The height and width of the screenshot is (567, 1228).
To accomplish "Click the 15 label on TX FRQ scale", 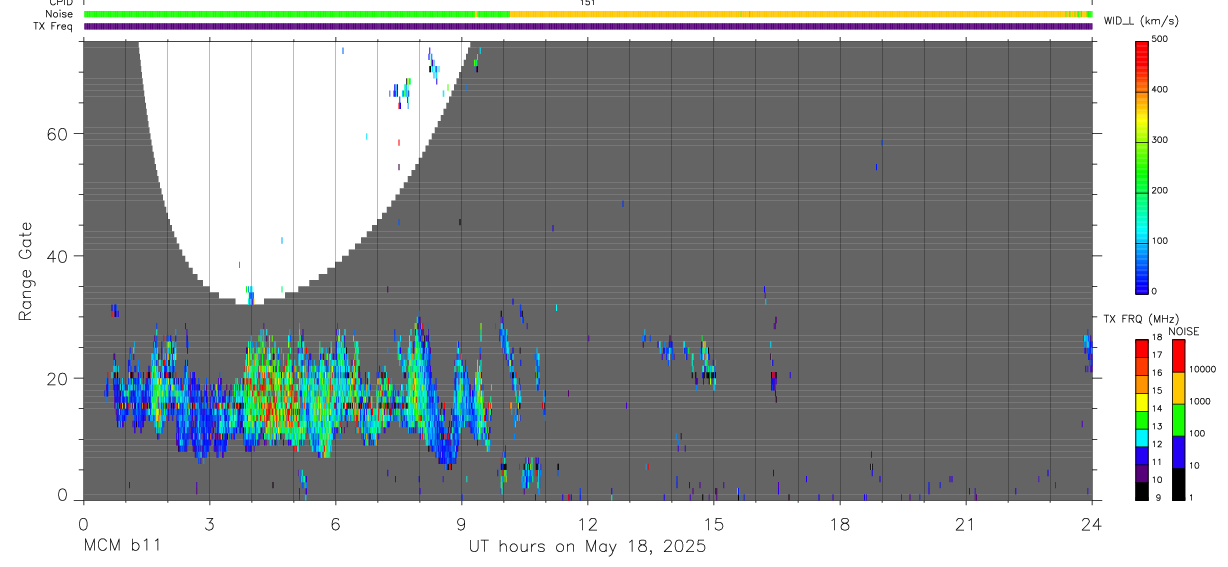I will (x=1157, y=391).
